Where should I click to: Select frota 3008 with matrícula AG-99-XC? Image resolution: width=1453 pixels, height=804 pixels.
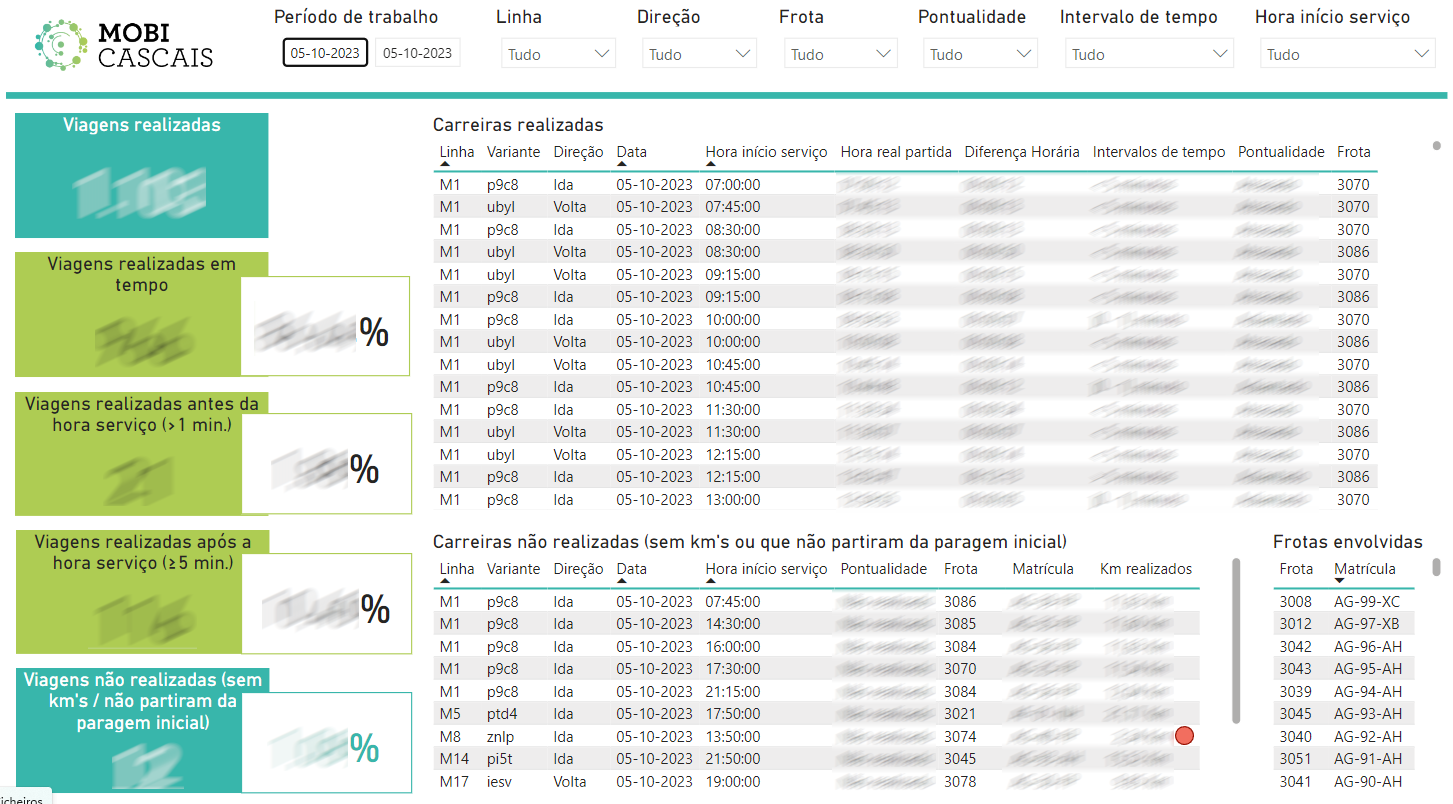click(1330, 600)
